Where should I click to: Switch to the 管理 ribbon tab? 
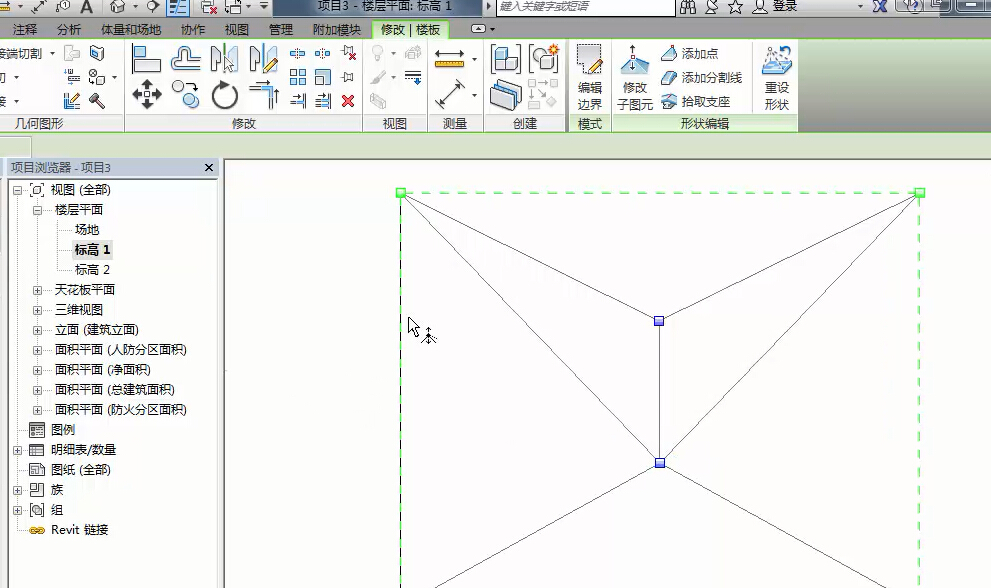point(281,30)
